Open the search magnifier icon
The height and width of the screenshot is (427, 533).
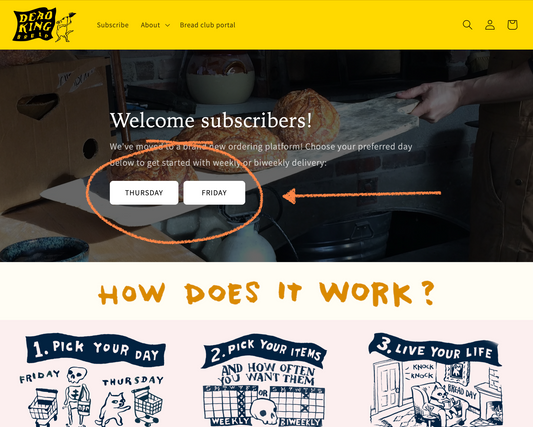pos(467,25)
